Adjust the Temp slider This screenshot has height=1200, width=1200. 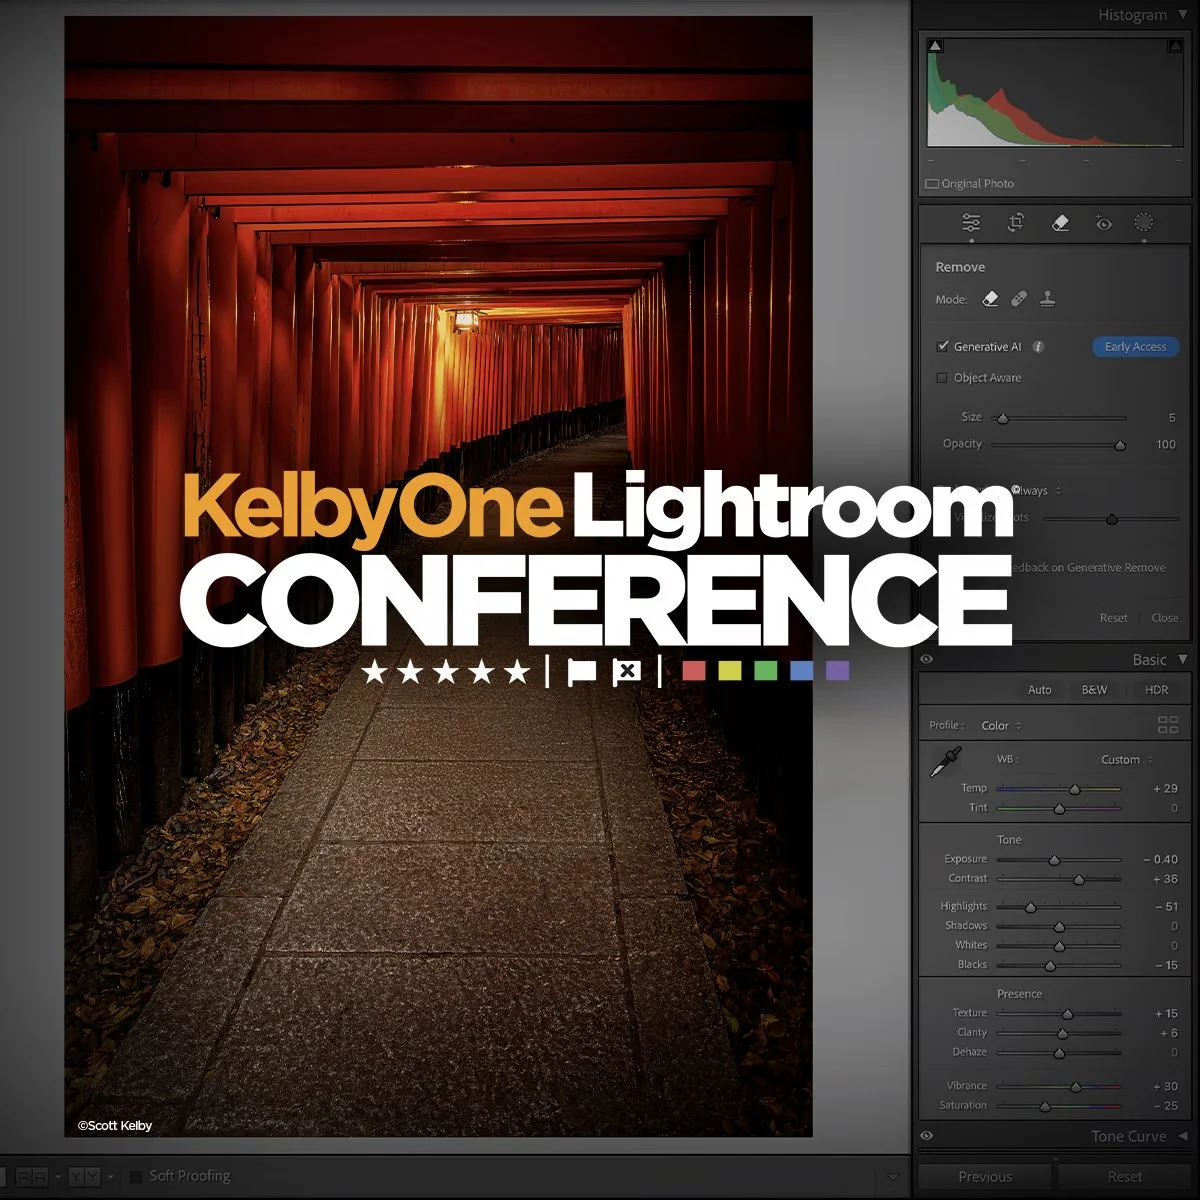1059,789
